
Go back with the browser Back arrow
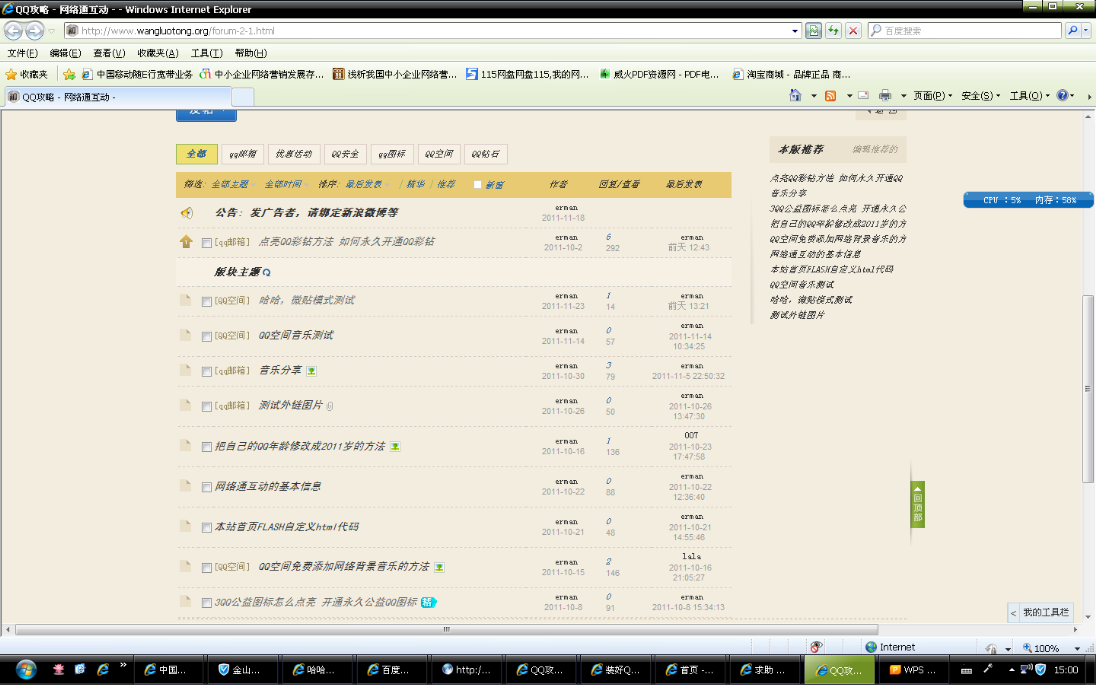click(13, 31)
